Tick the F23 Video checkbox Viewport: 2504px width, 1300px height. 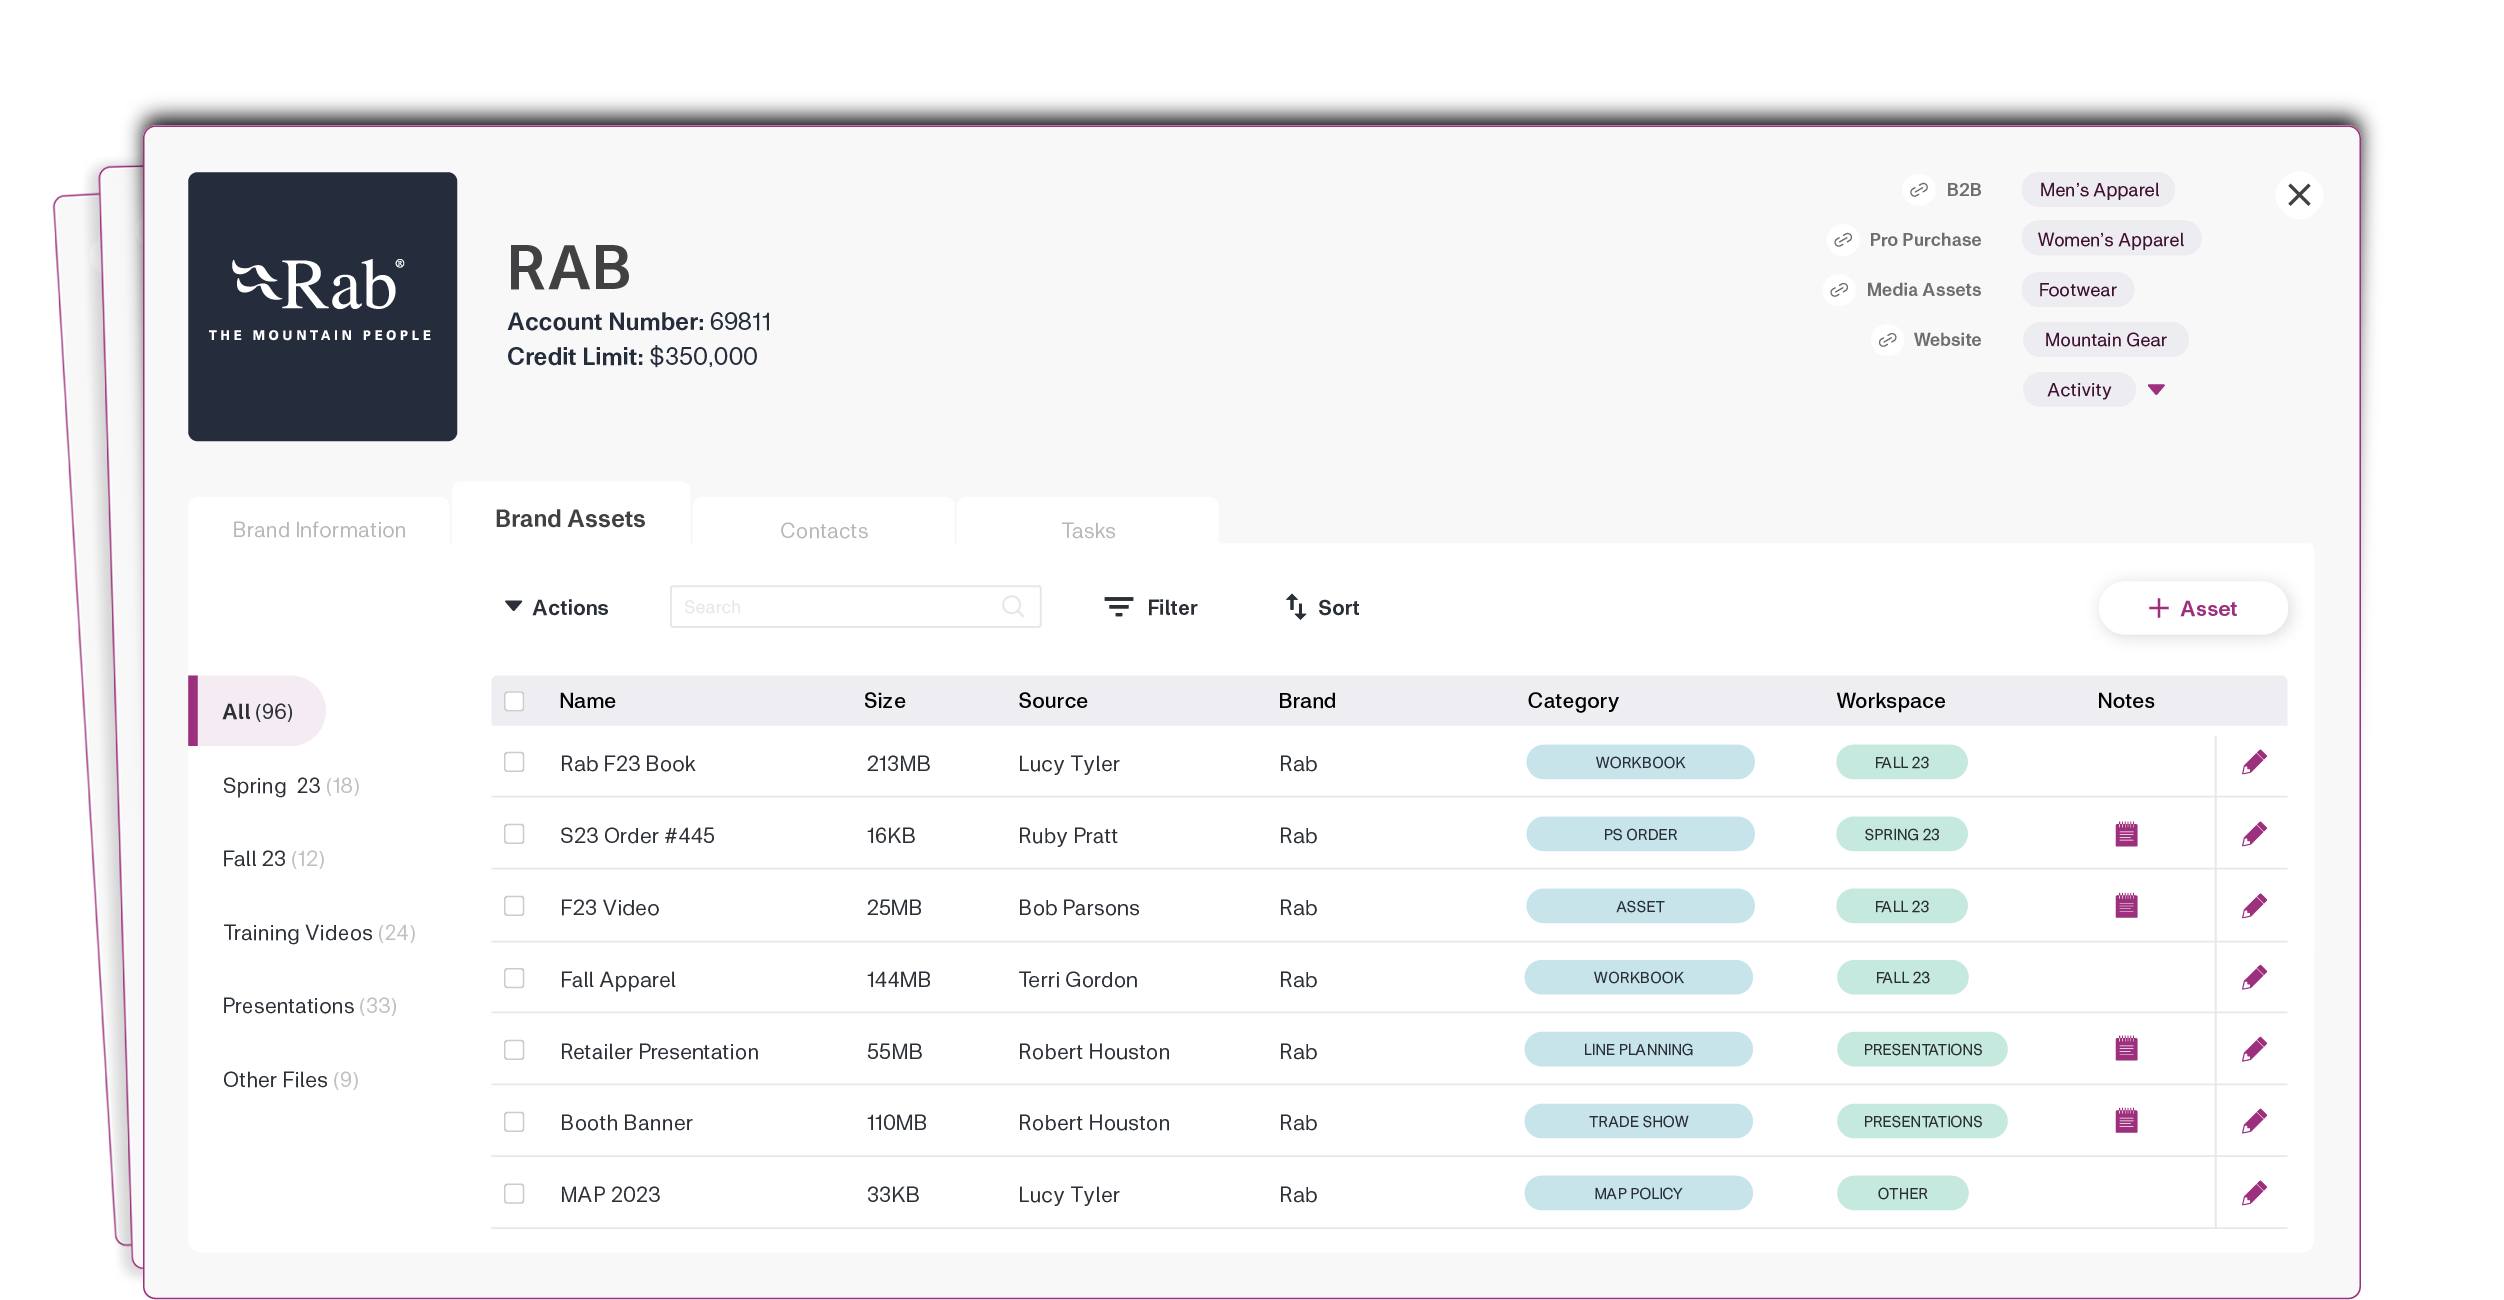tap(514, 906)
